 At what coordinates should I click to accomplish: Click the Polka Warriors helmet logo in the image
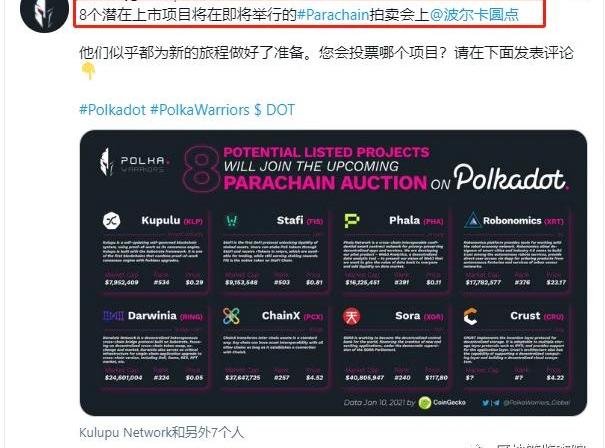pos(106,162)
